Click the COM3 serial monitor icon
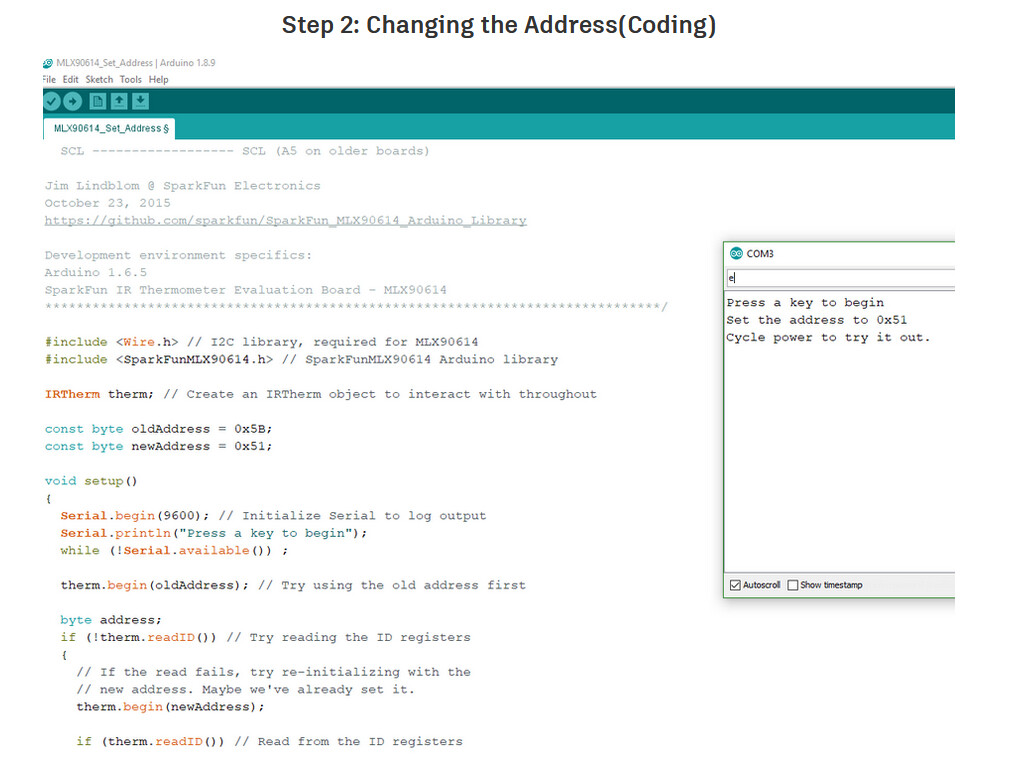 pyautogui.click(x=736, y=254)
